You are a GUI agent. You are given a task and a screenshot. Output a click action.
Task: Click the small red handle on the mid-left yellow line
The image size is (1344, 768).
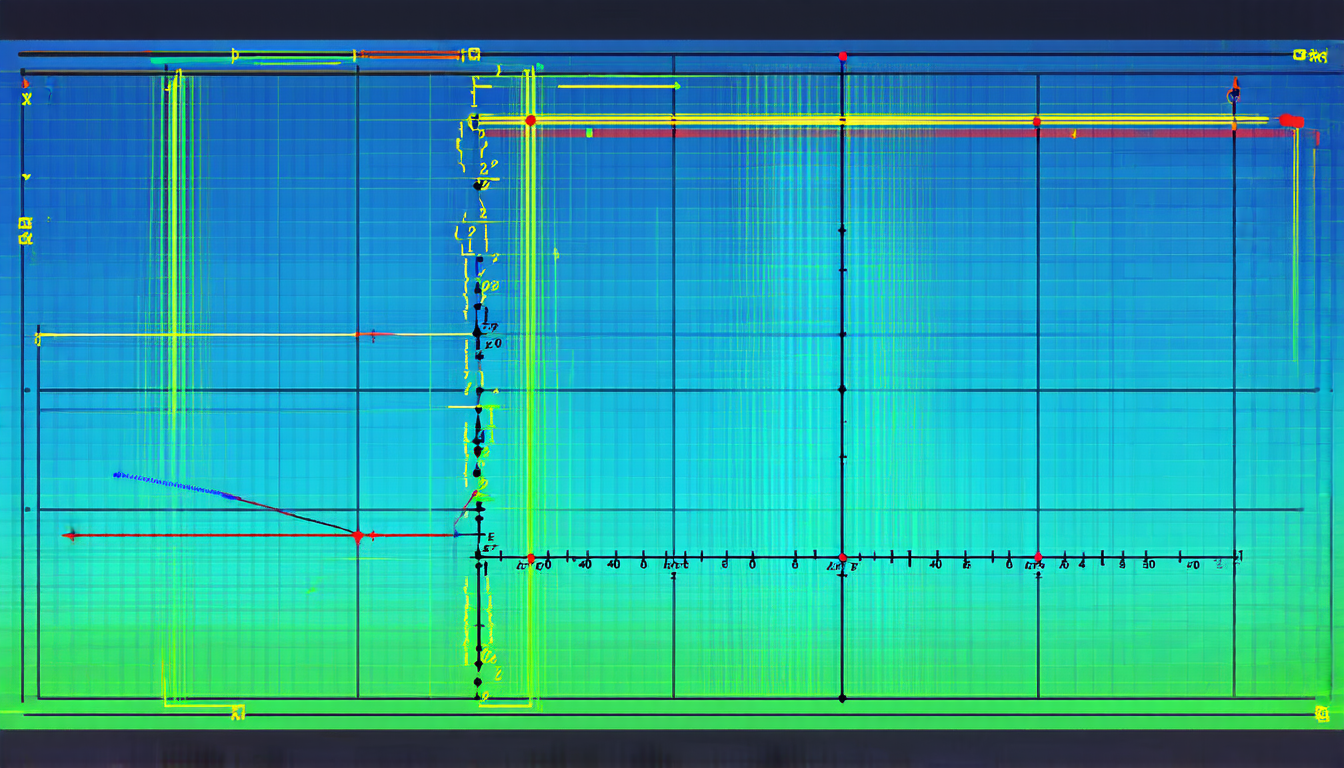[x=372, y=335]
